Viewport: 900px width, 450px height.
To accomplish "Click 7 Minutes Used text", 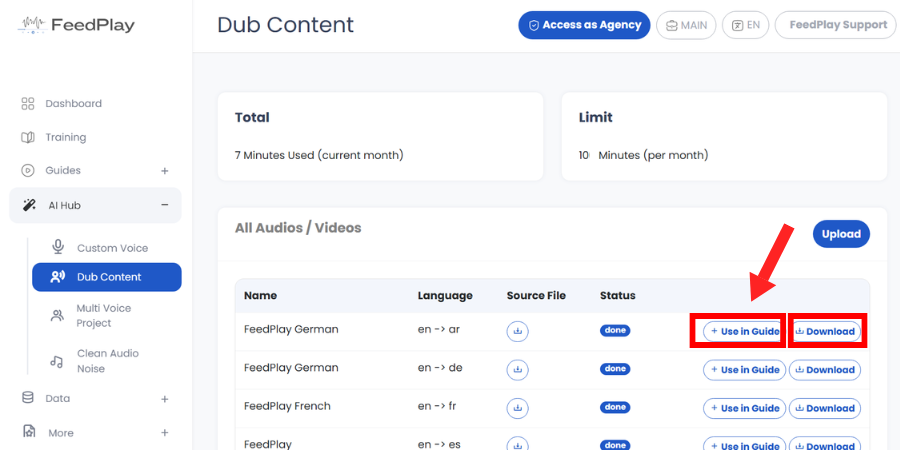I will point(319,155).
